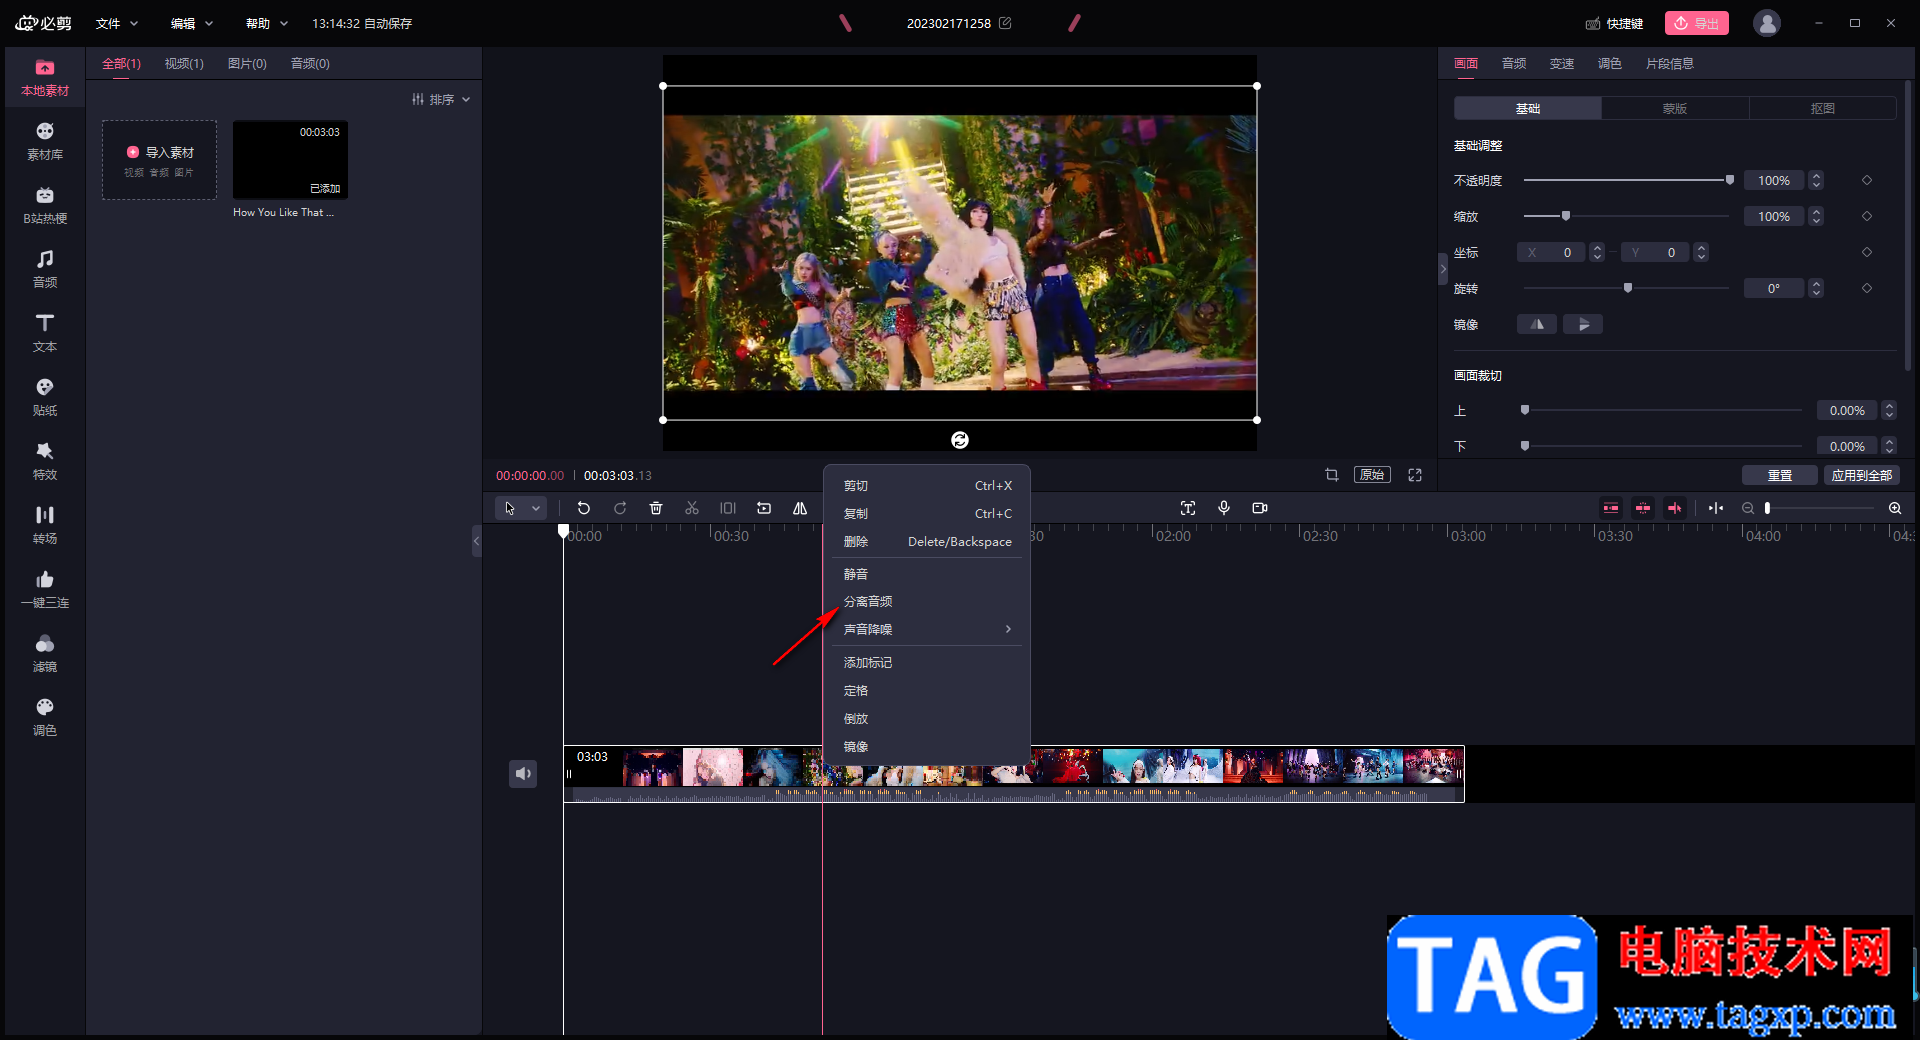This screenshot has width=1920, height=1040.
Task: Toggle the second red link icon in timeline toolbar
Action: pos(1643,508)
